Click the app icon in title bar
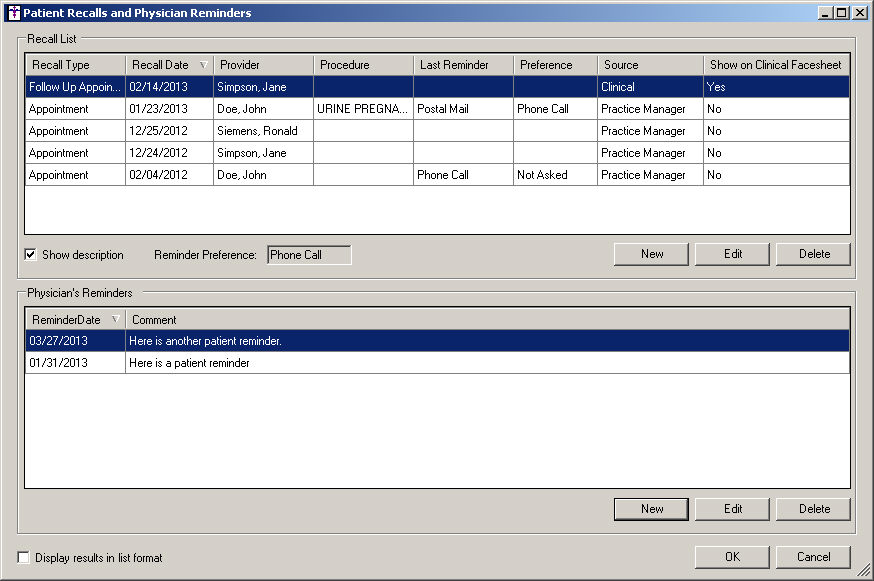This screenshot has height=581, width=874. (14, 13)
